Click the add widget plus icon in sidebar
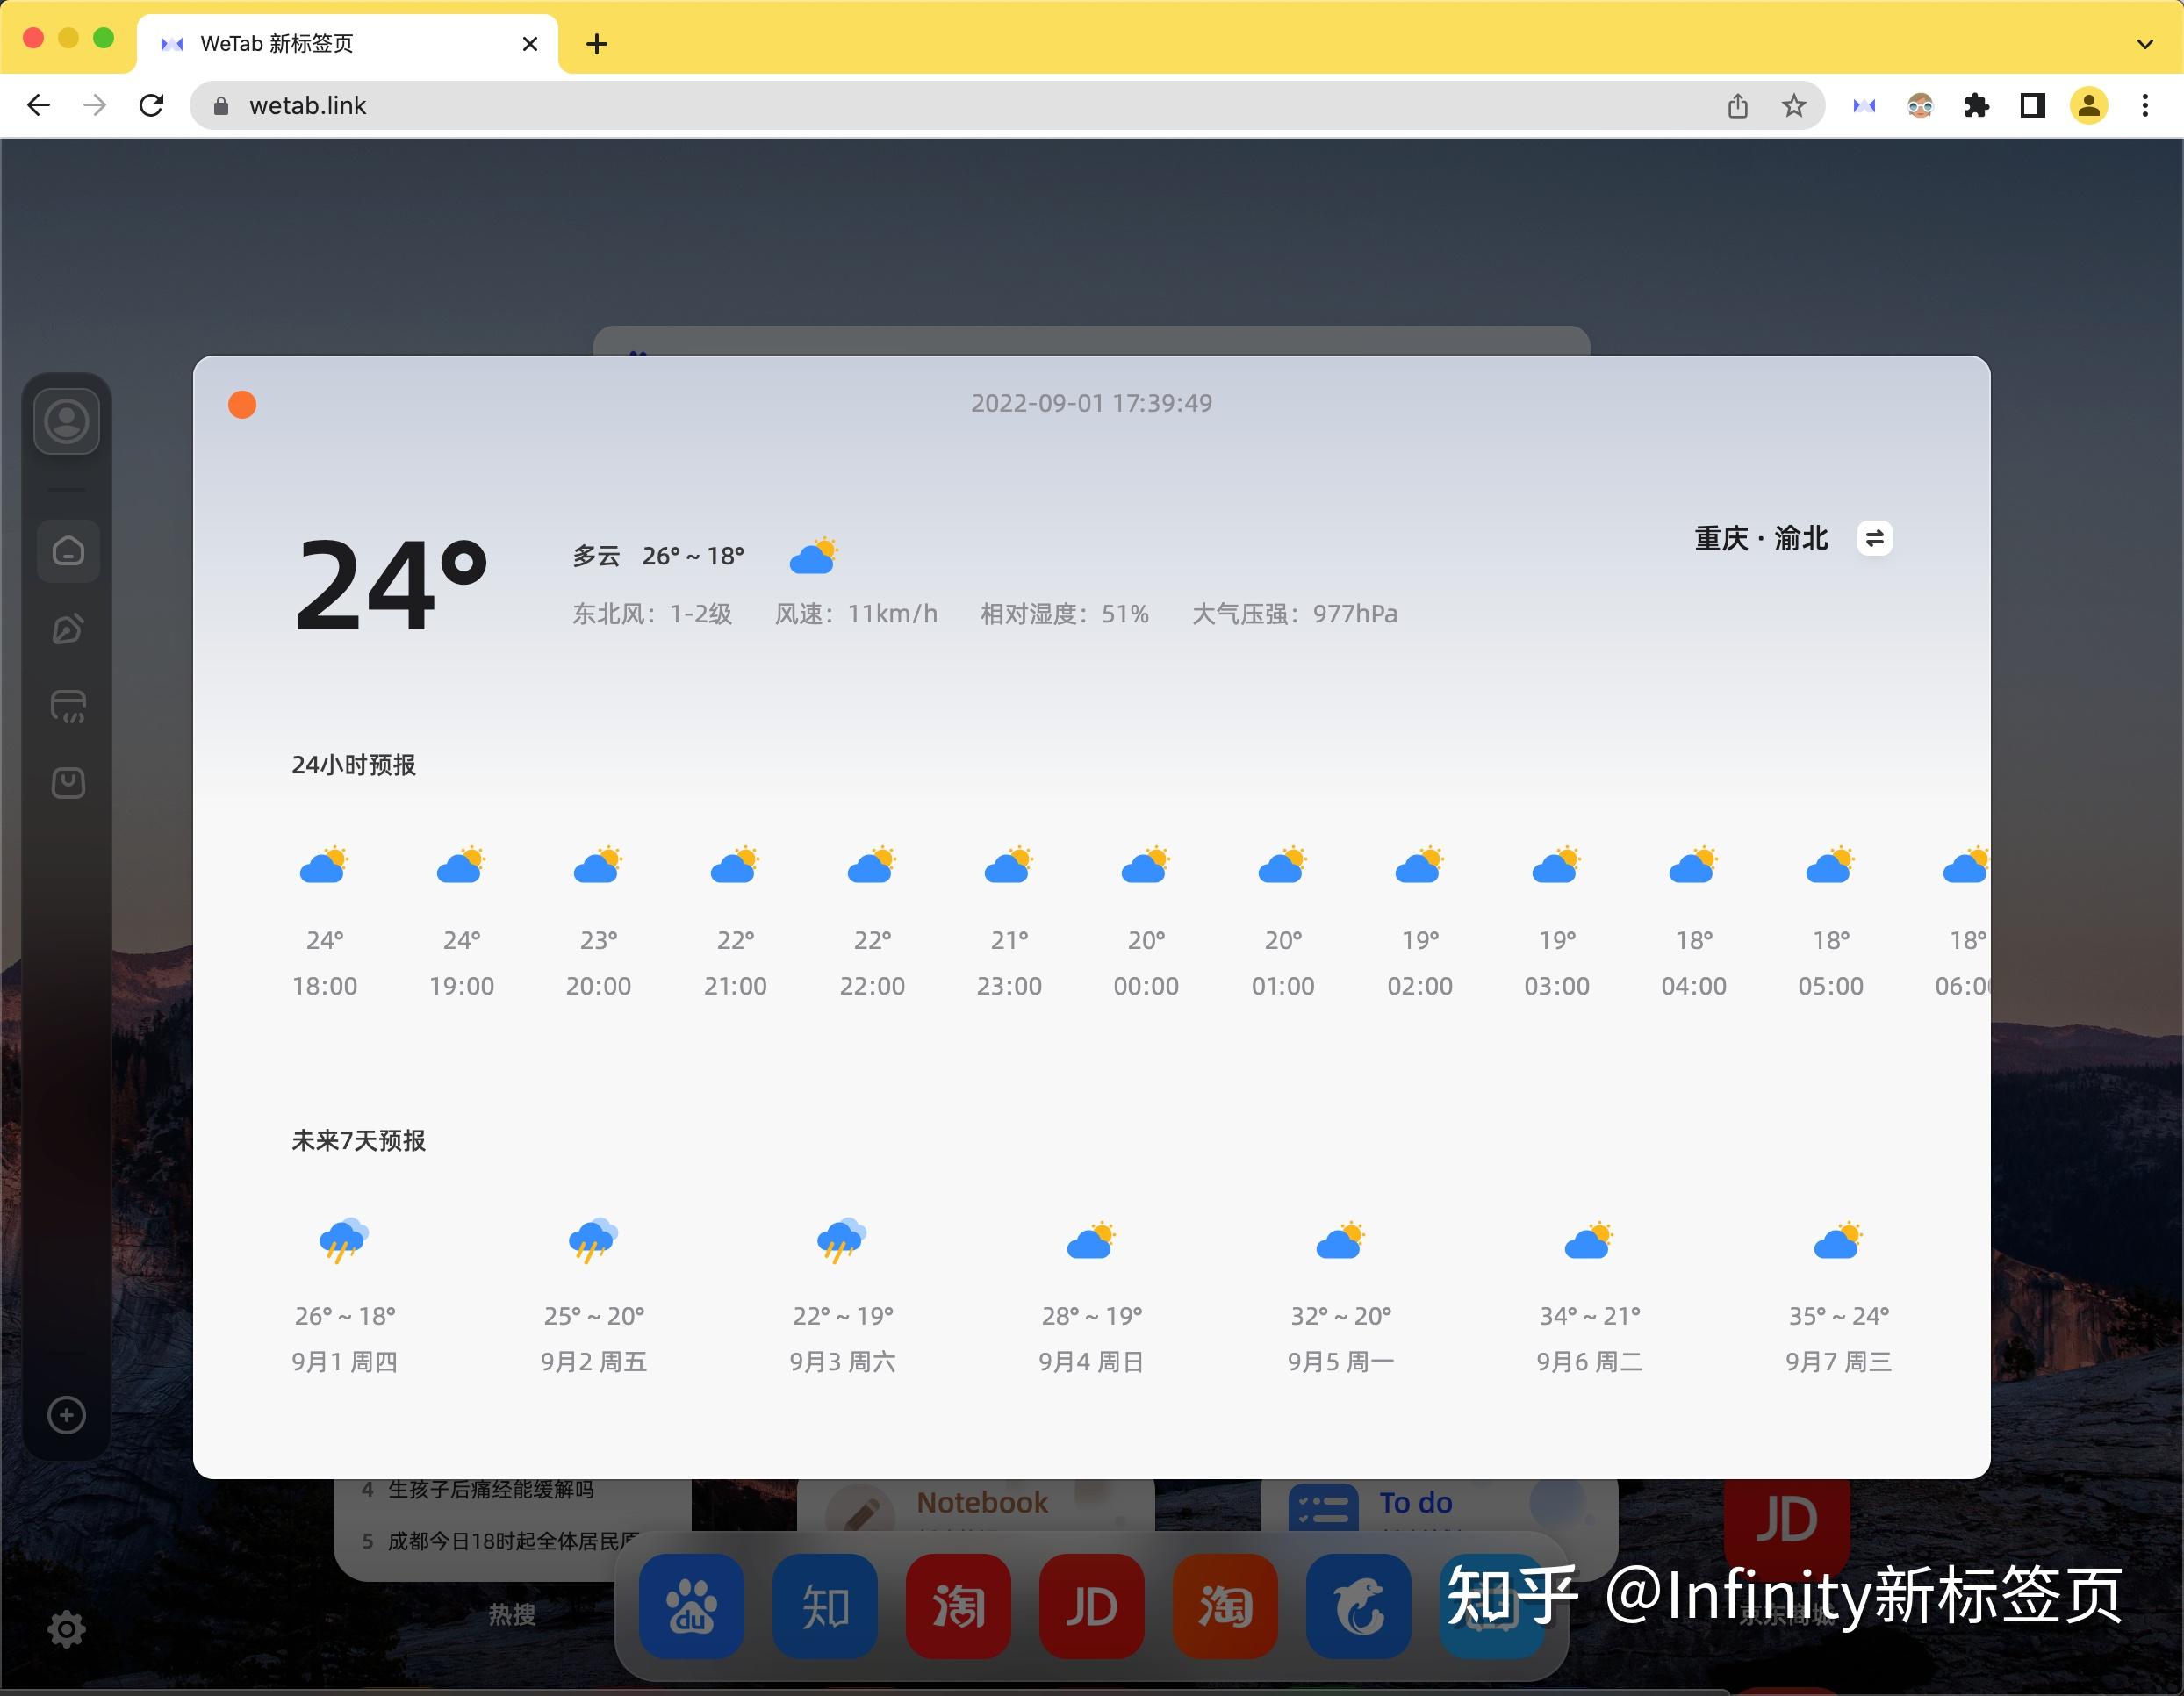 (x=66, y=1415)
